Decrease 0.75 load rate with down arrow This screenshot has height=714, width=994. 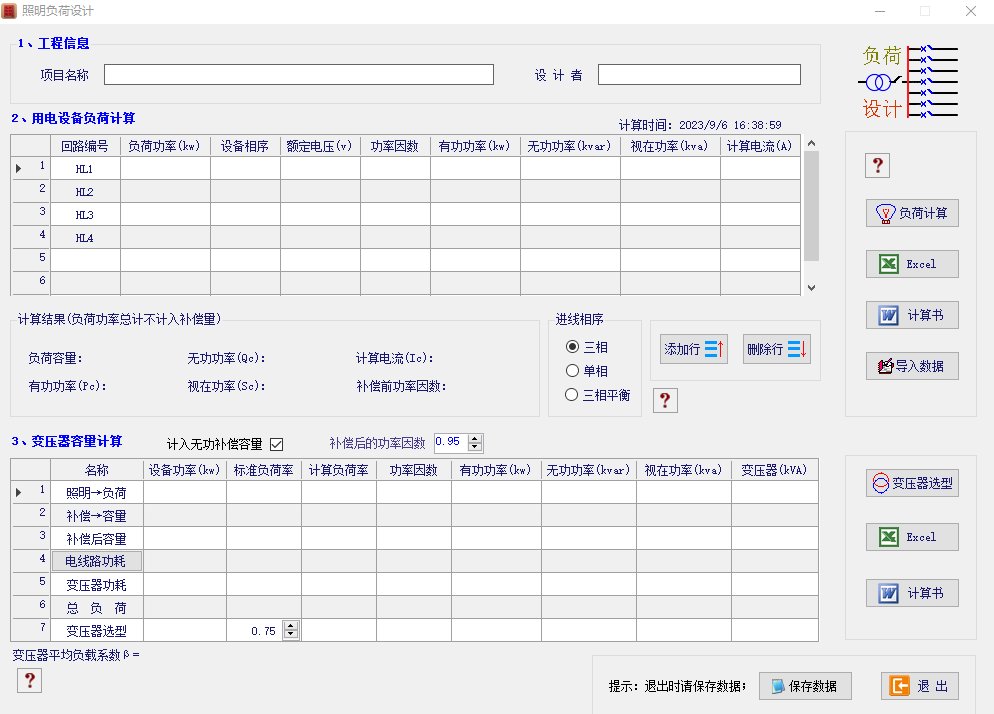(x=290, y=635)
